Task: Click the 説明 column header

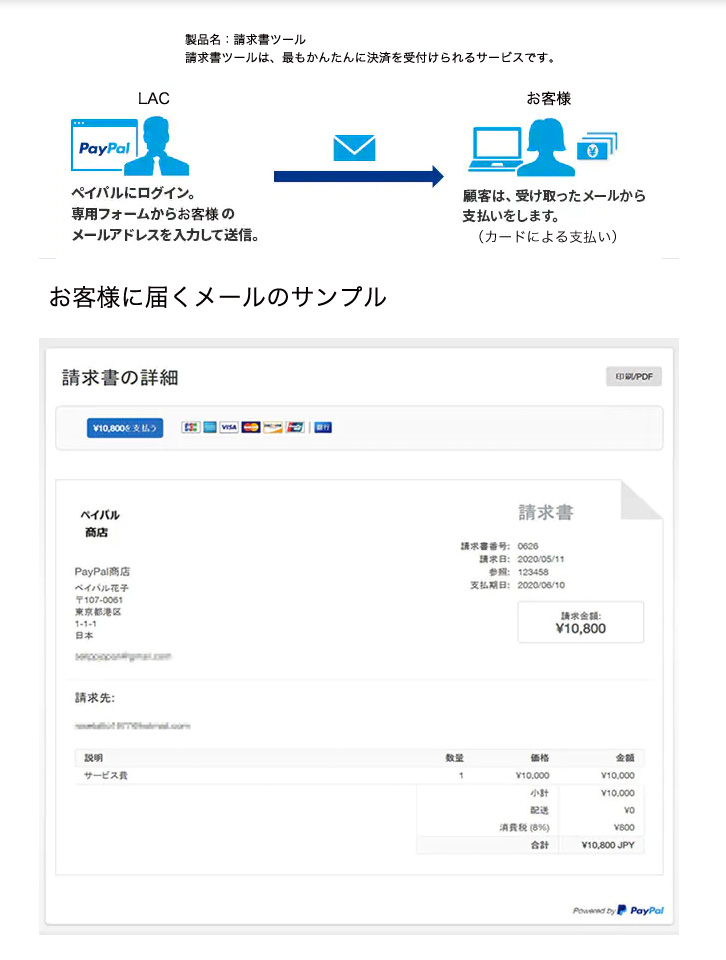Action: tap(93, 758)
